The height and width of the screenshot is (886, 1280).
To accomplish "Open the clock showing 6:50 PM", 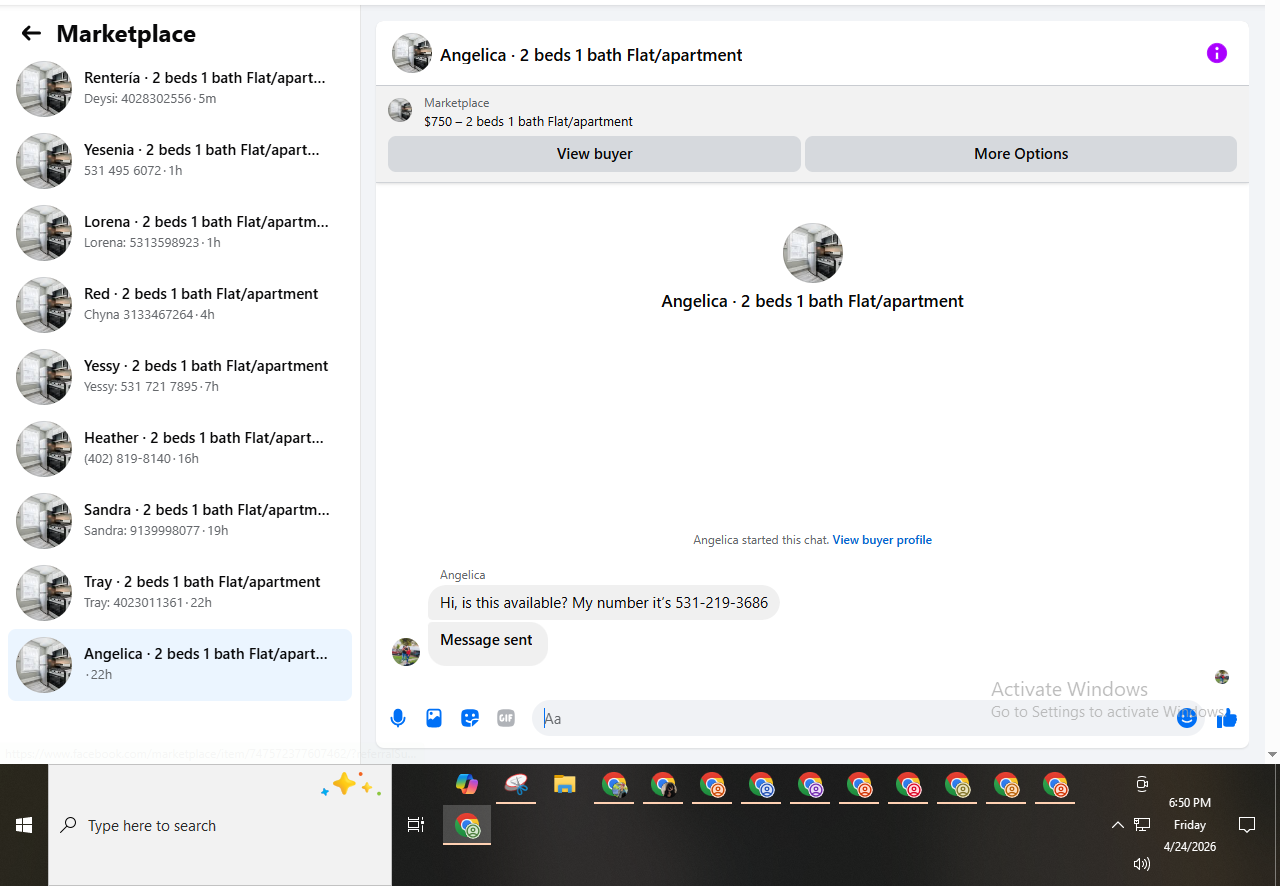I will click(x=1190, y=824).
